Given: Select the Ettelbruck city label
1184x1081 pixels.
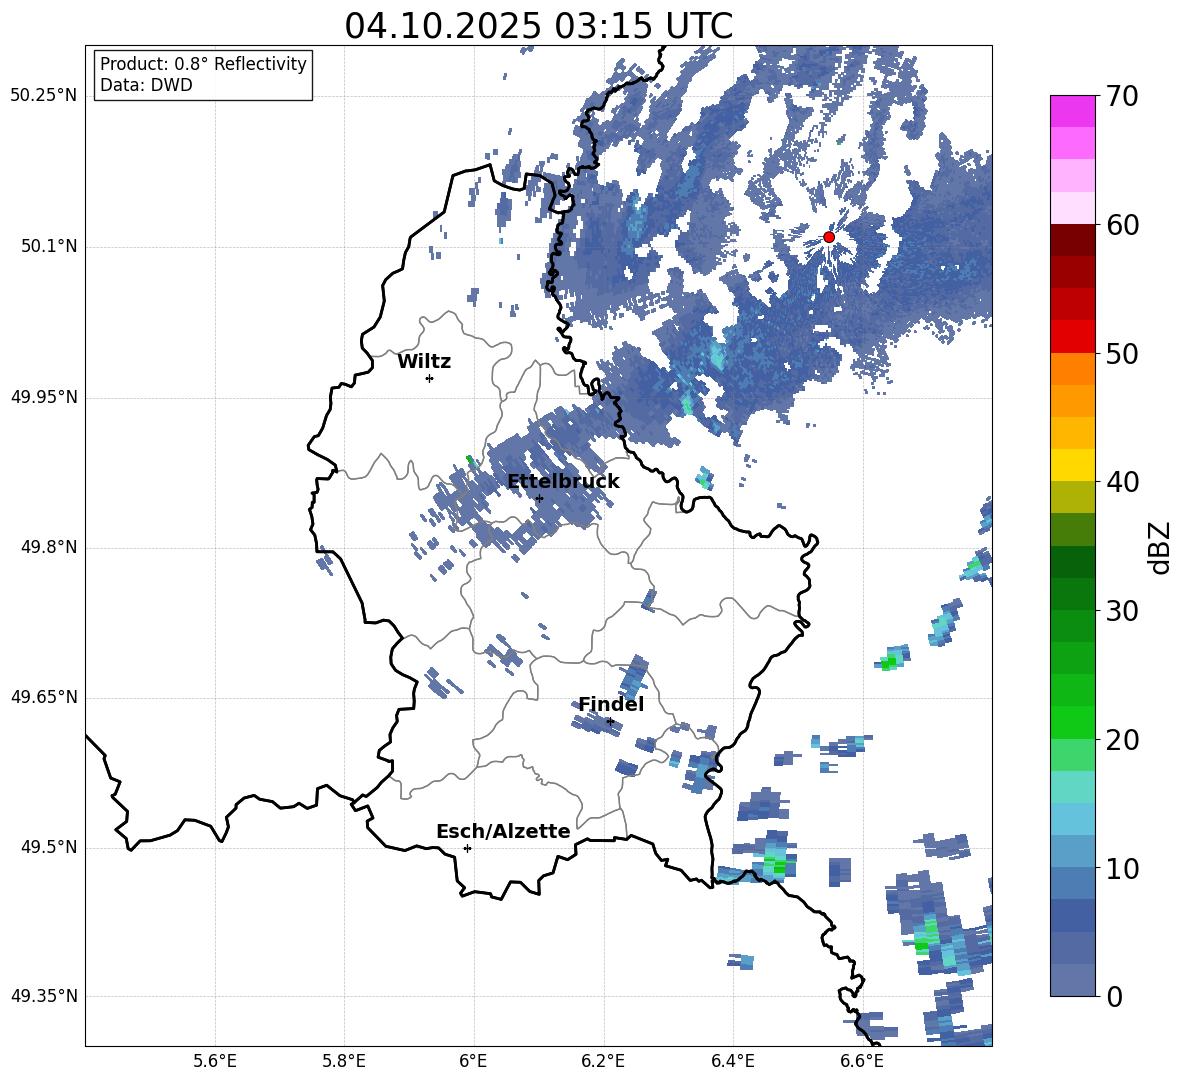Looking at the screenshot, I should pyautogui.click(x=563, y=482).
